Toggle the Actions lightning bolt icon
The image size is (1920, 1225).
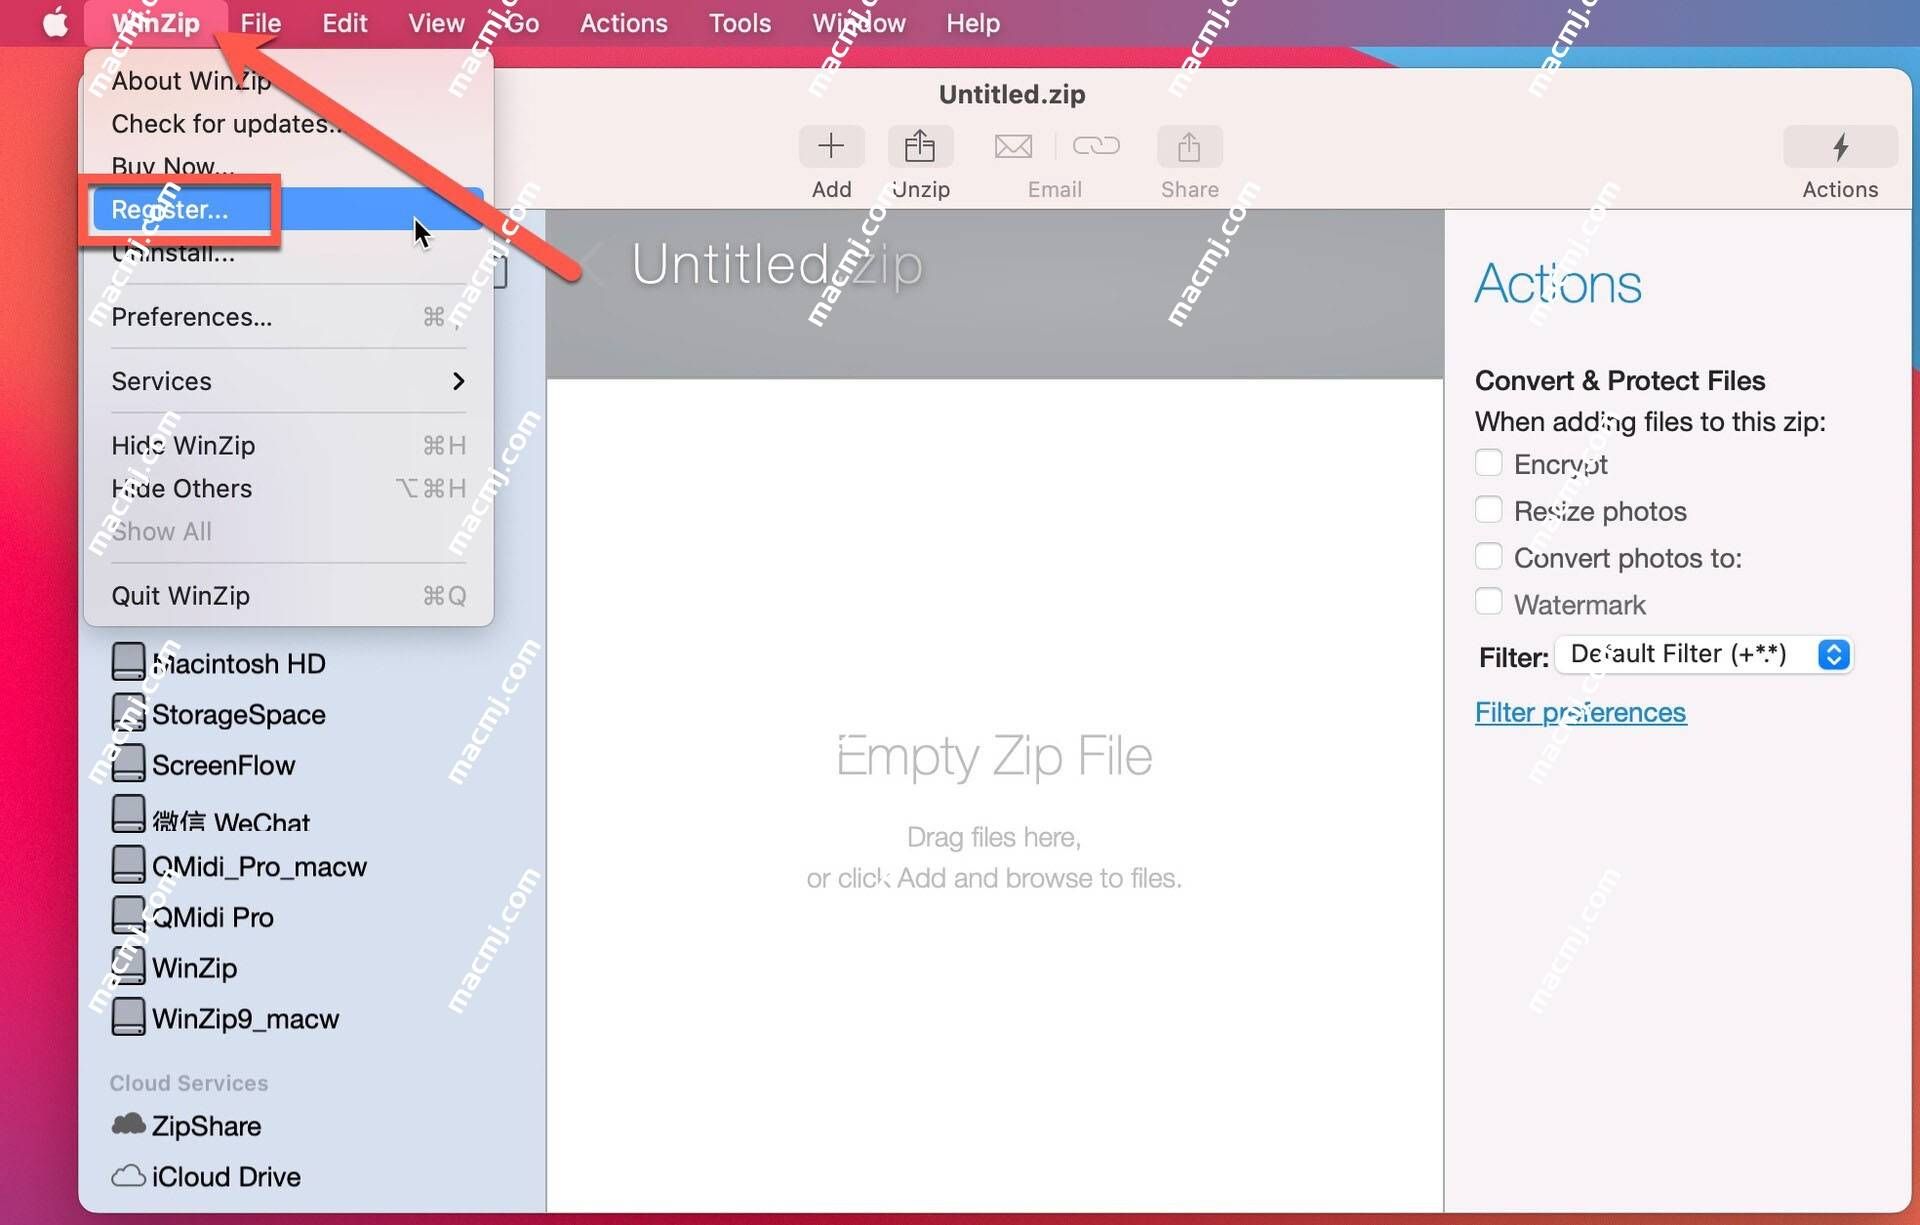1840,146
